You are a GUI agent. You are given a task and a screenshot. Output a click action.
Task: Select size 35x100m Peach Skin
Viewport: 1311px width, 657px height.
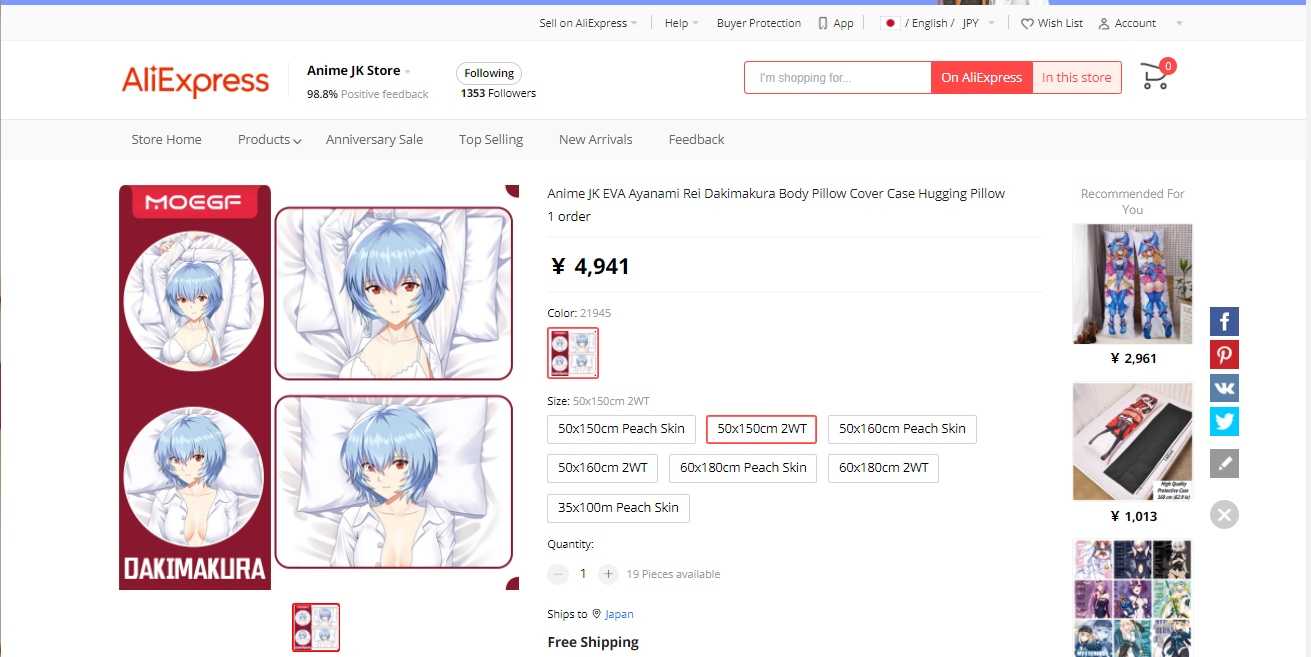click(618, 508)
